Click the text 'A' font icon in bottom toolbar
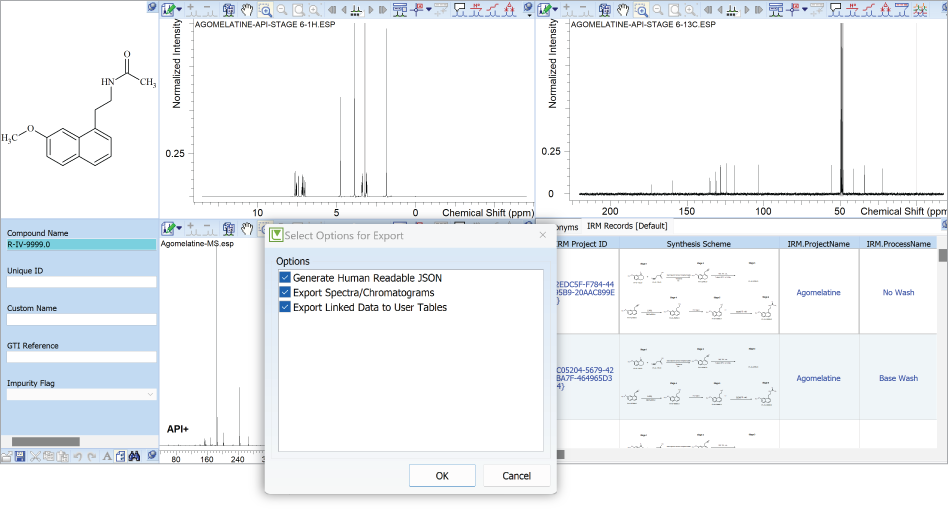Image resolution: width=948 pixels, height=510 pixels. 107,456
